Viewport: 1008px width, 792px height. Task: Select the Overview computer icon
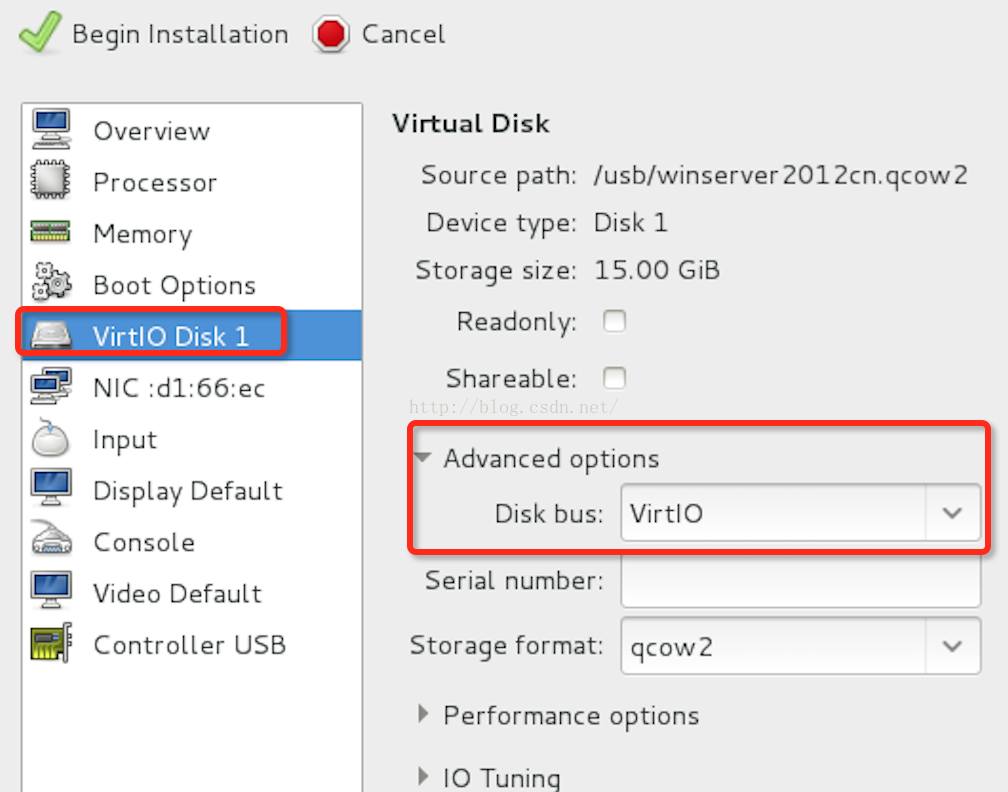coord(51,129)
